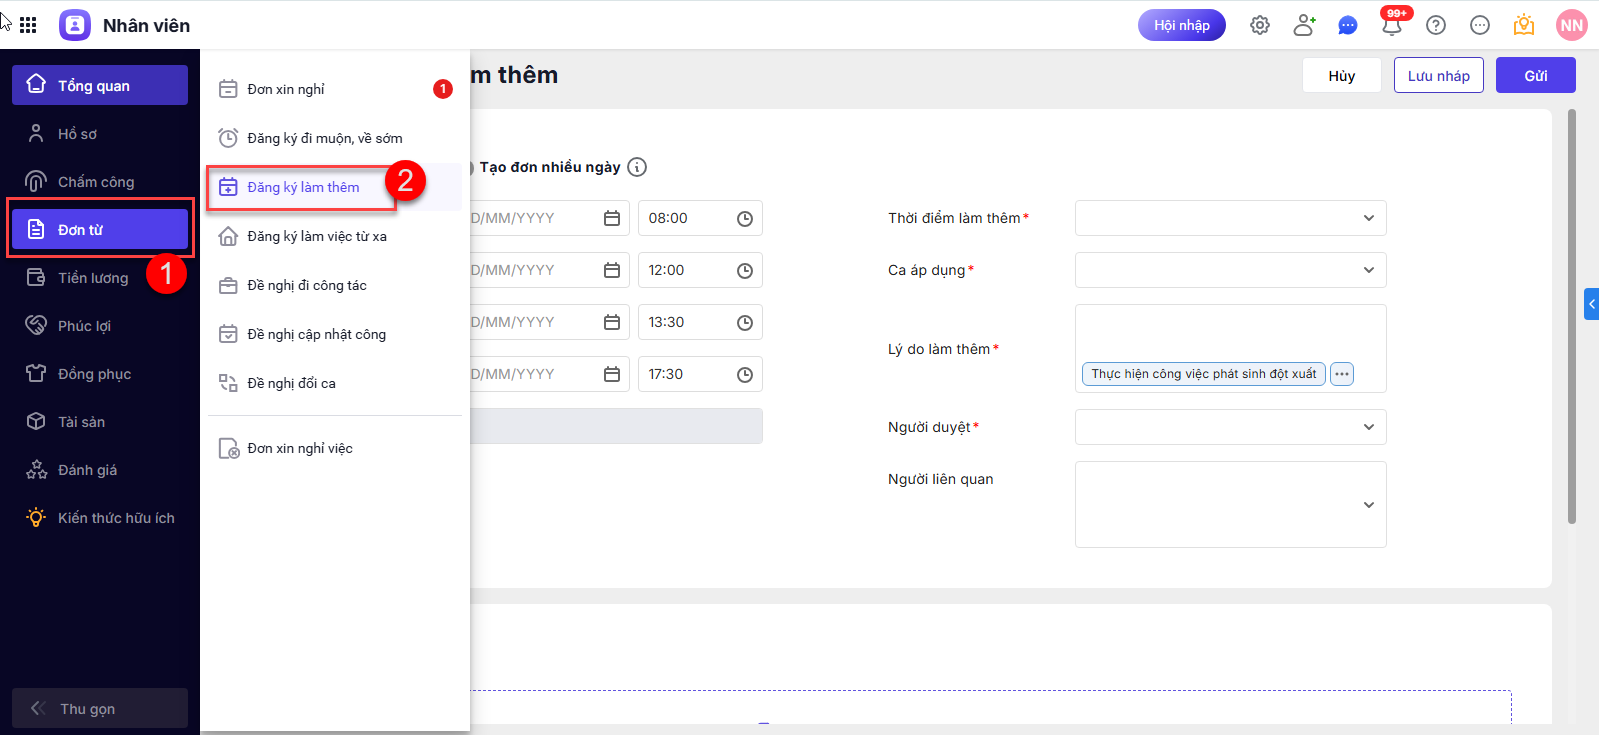This screenshot has height=735, width=1599.
Task: Open the notifications bell
Action: tap(1391, 25)
